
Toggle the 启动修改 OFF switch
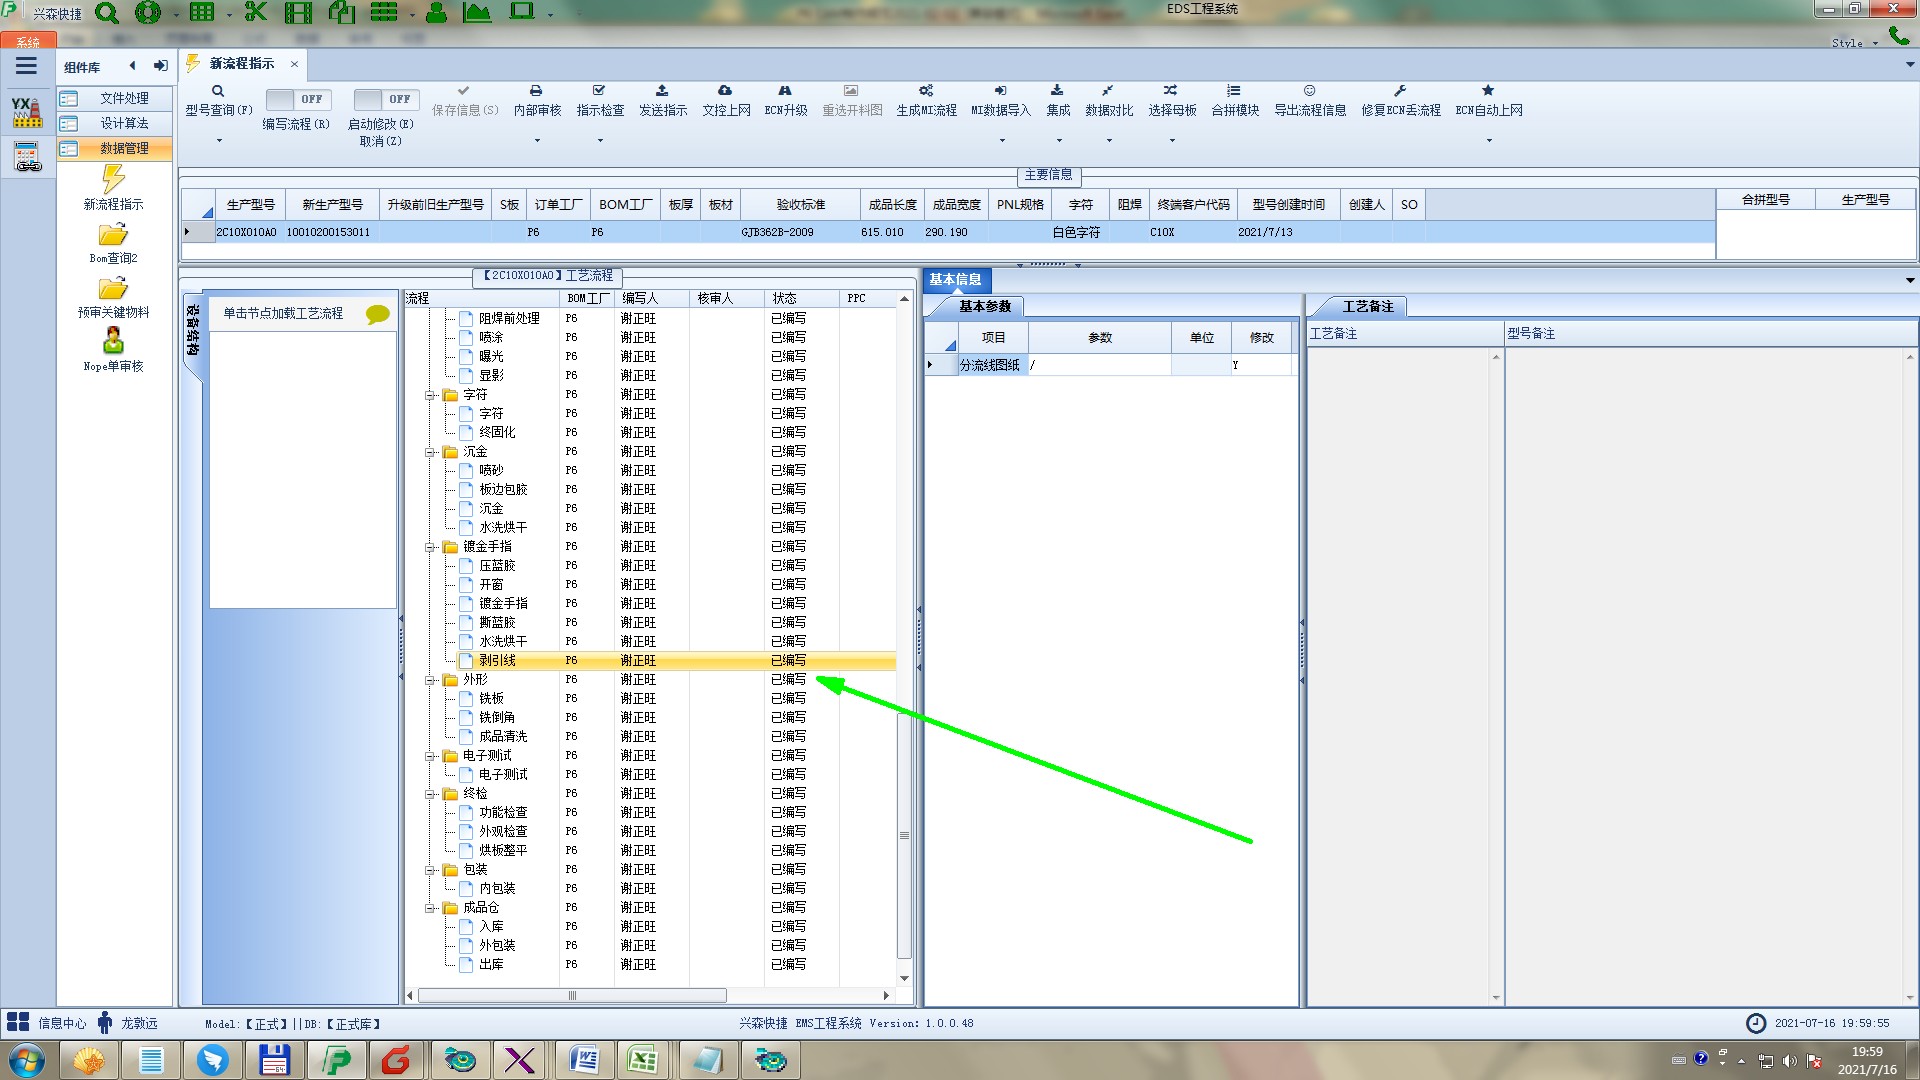[x=385, y=99]
